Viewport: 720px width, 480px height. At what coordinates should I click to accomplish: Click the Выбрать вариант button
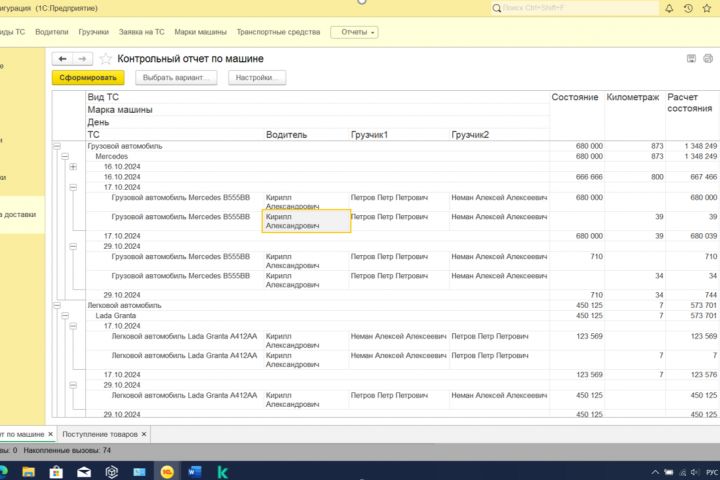tap(176, 78)
